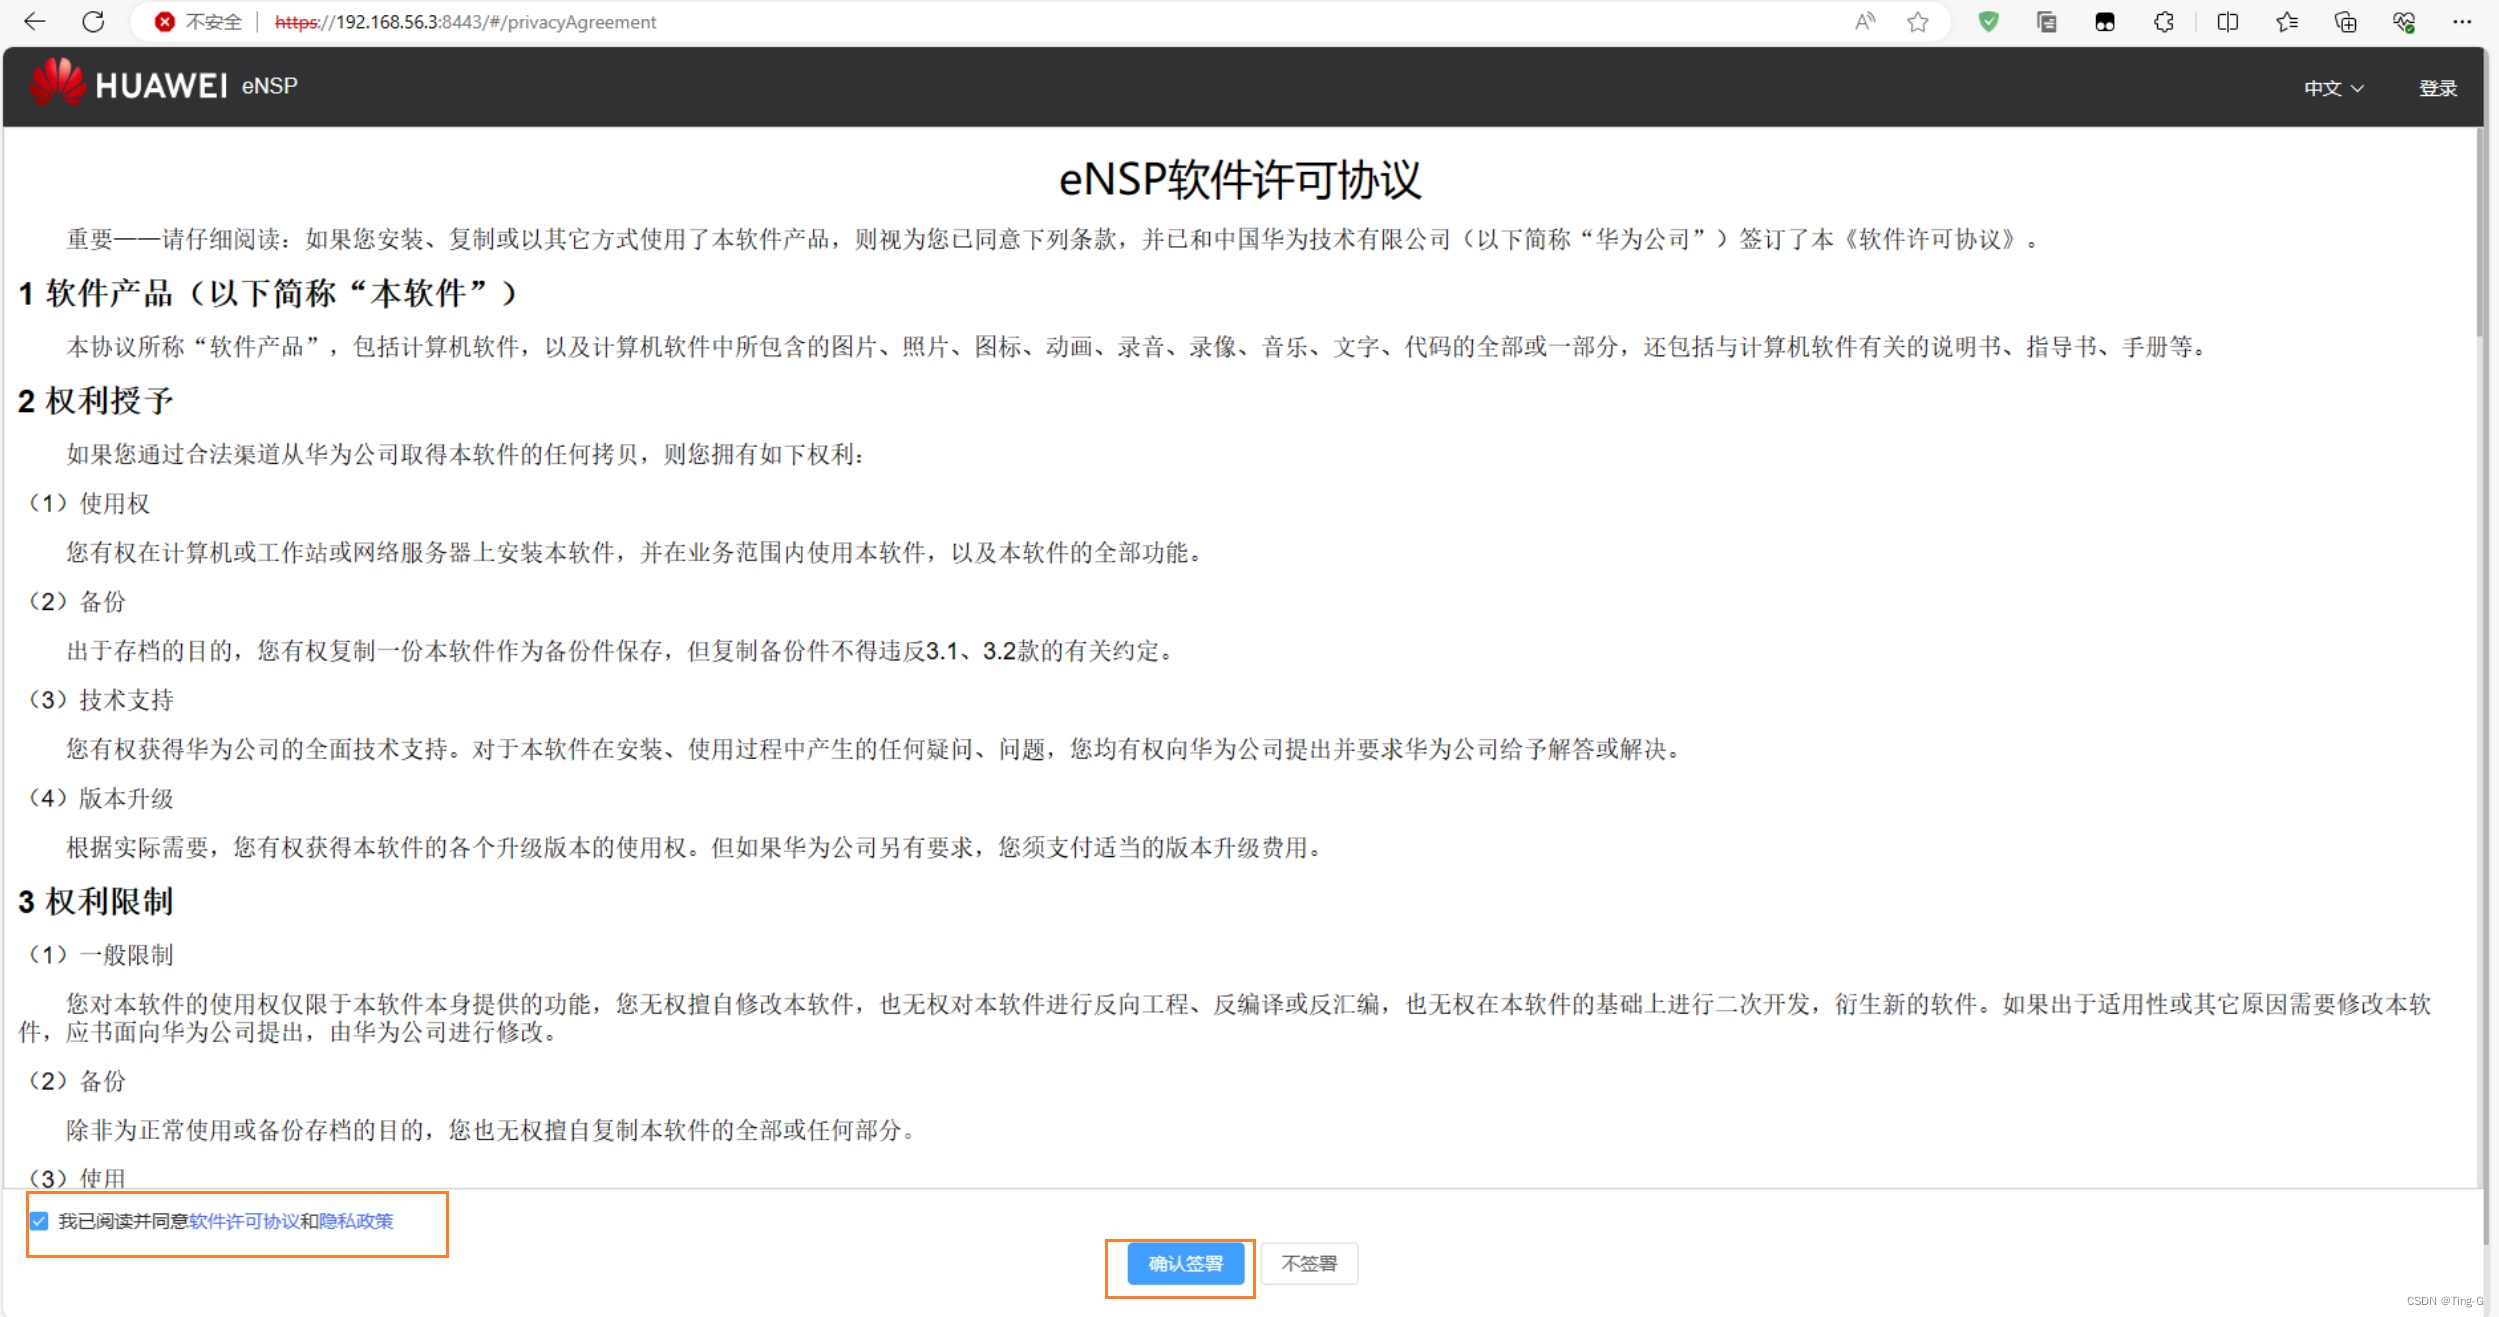Uncheck the agreement consent checkbox
Viewport: 2499px width, 1317px height.
tap(39, 1221)
